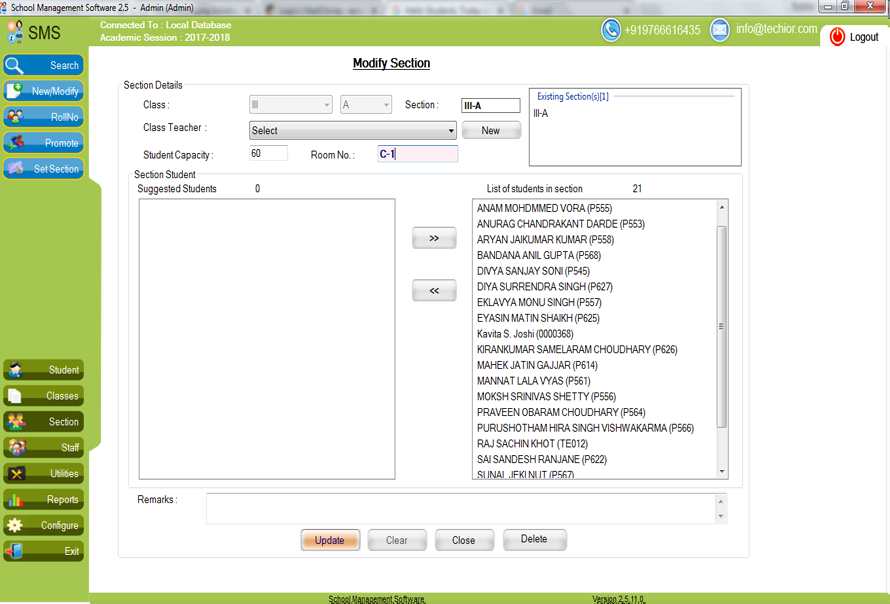Click the info@techior.com email link
Image resolution: width=890 pixels, height=604 pixels.
pyautogui.click(x=776, y=29)
